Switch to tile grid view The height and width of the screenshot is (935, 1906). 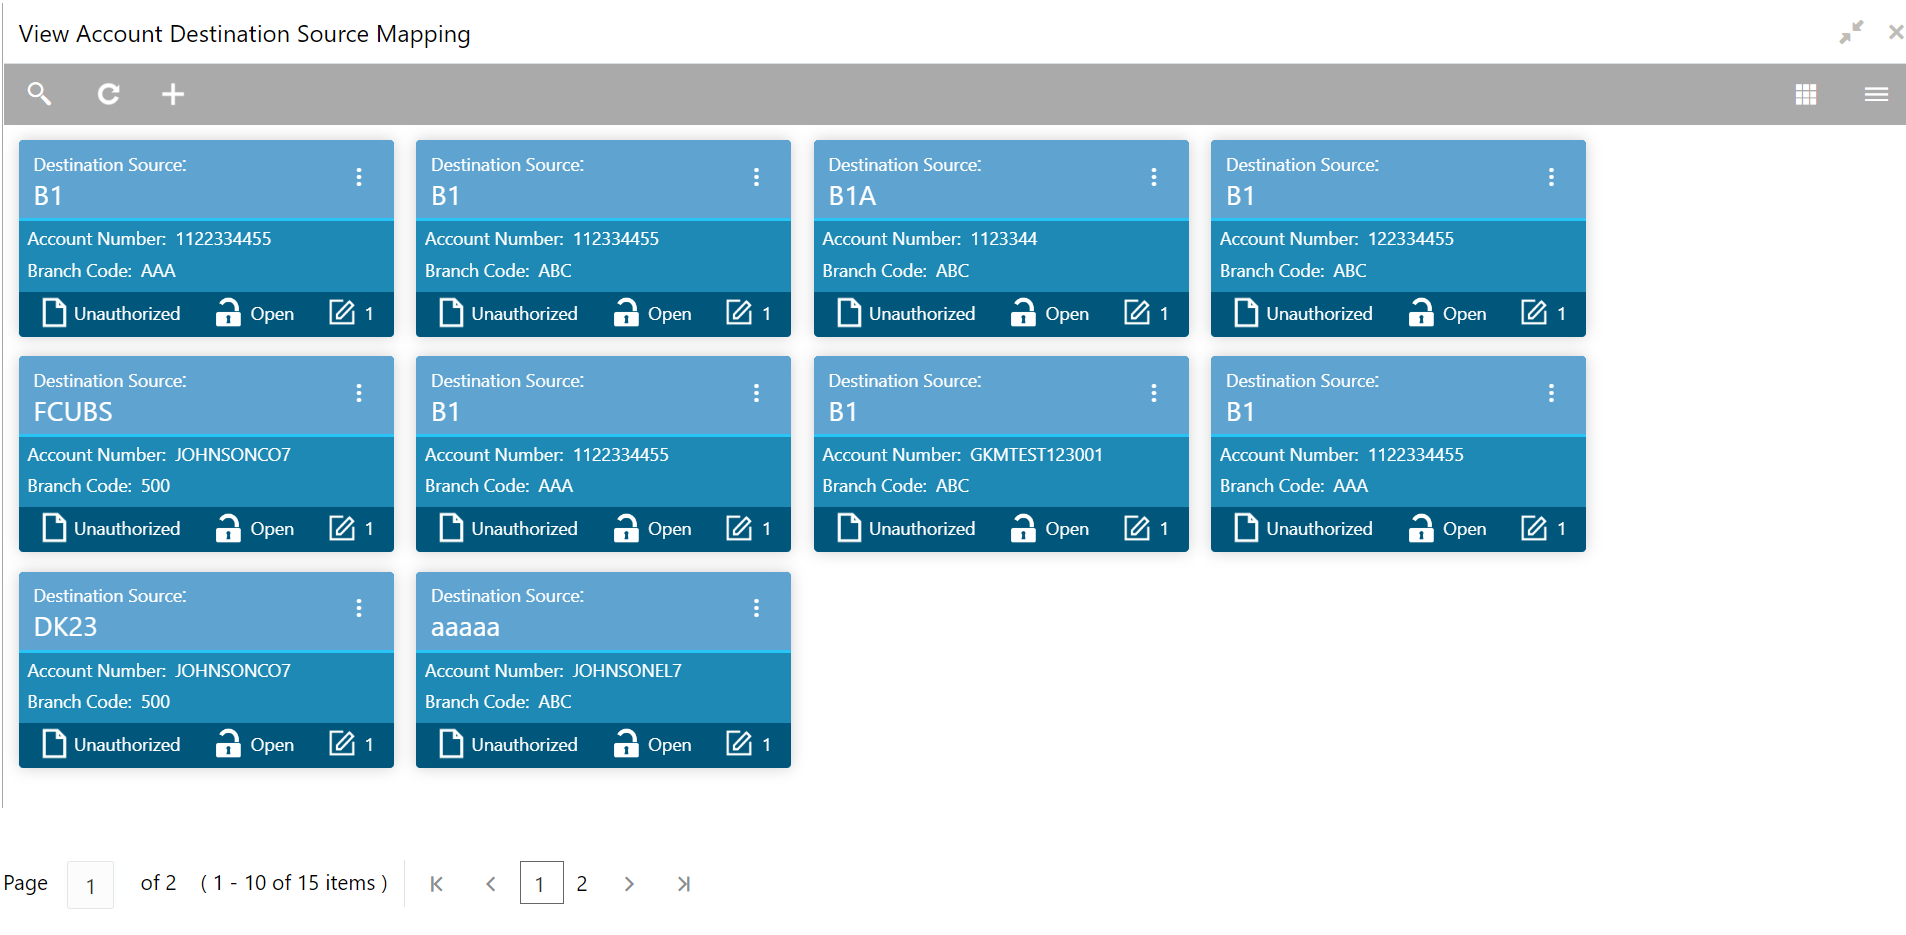(x=1806, y=94)
